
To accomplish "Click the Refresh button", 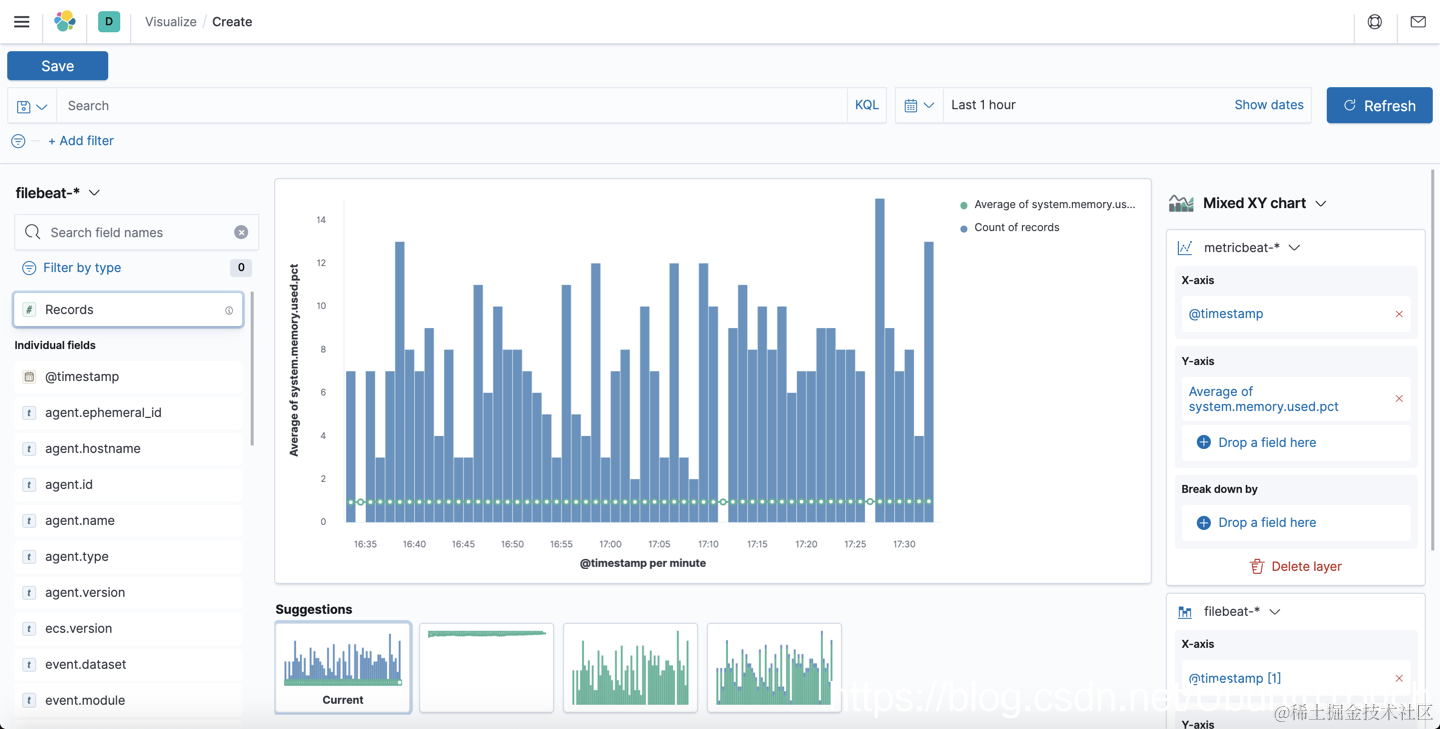I will coord(1379,105).
